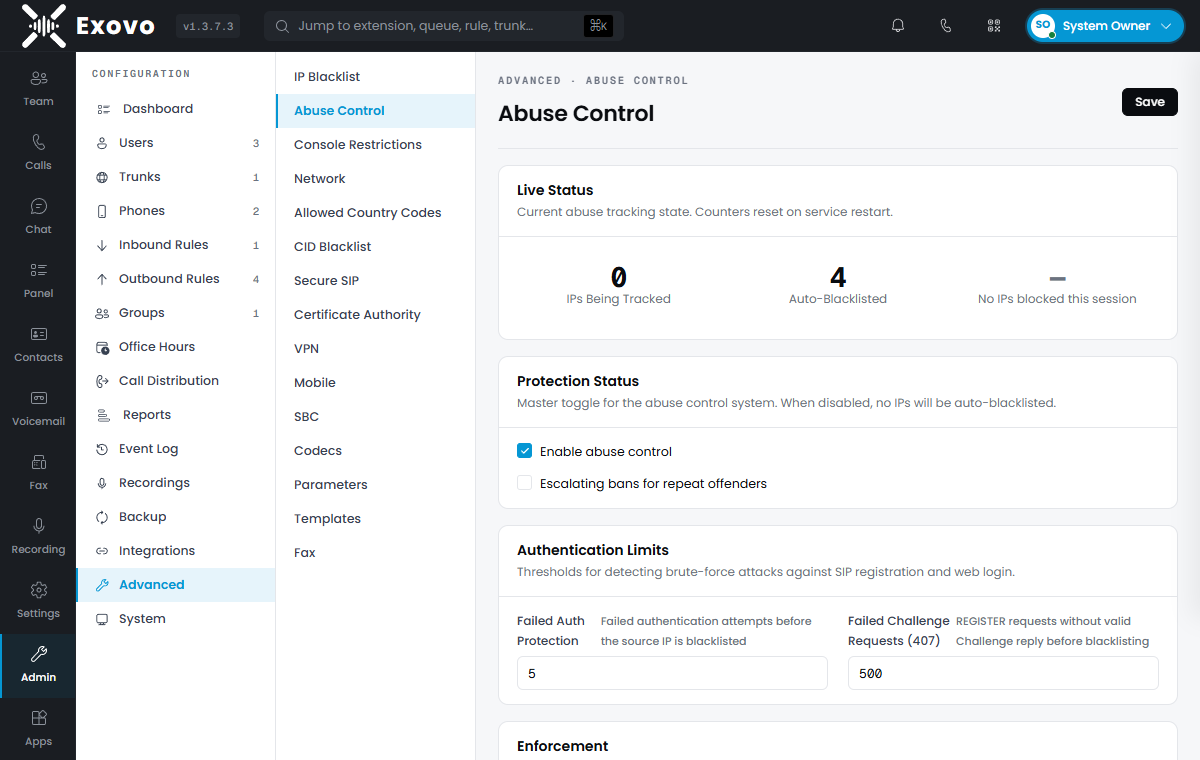
Task: Select Call Distribution in the Configuration menu
Action: click(176, 381)
